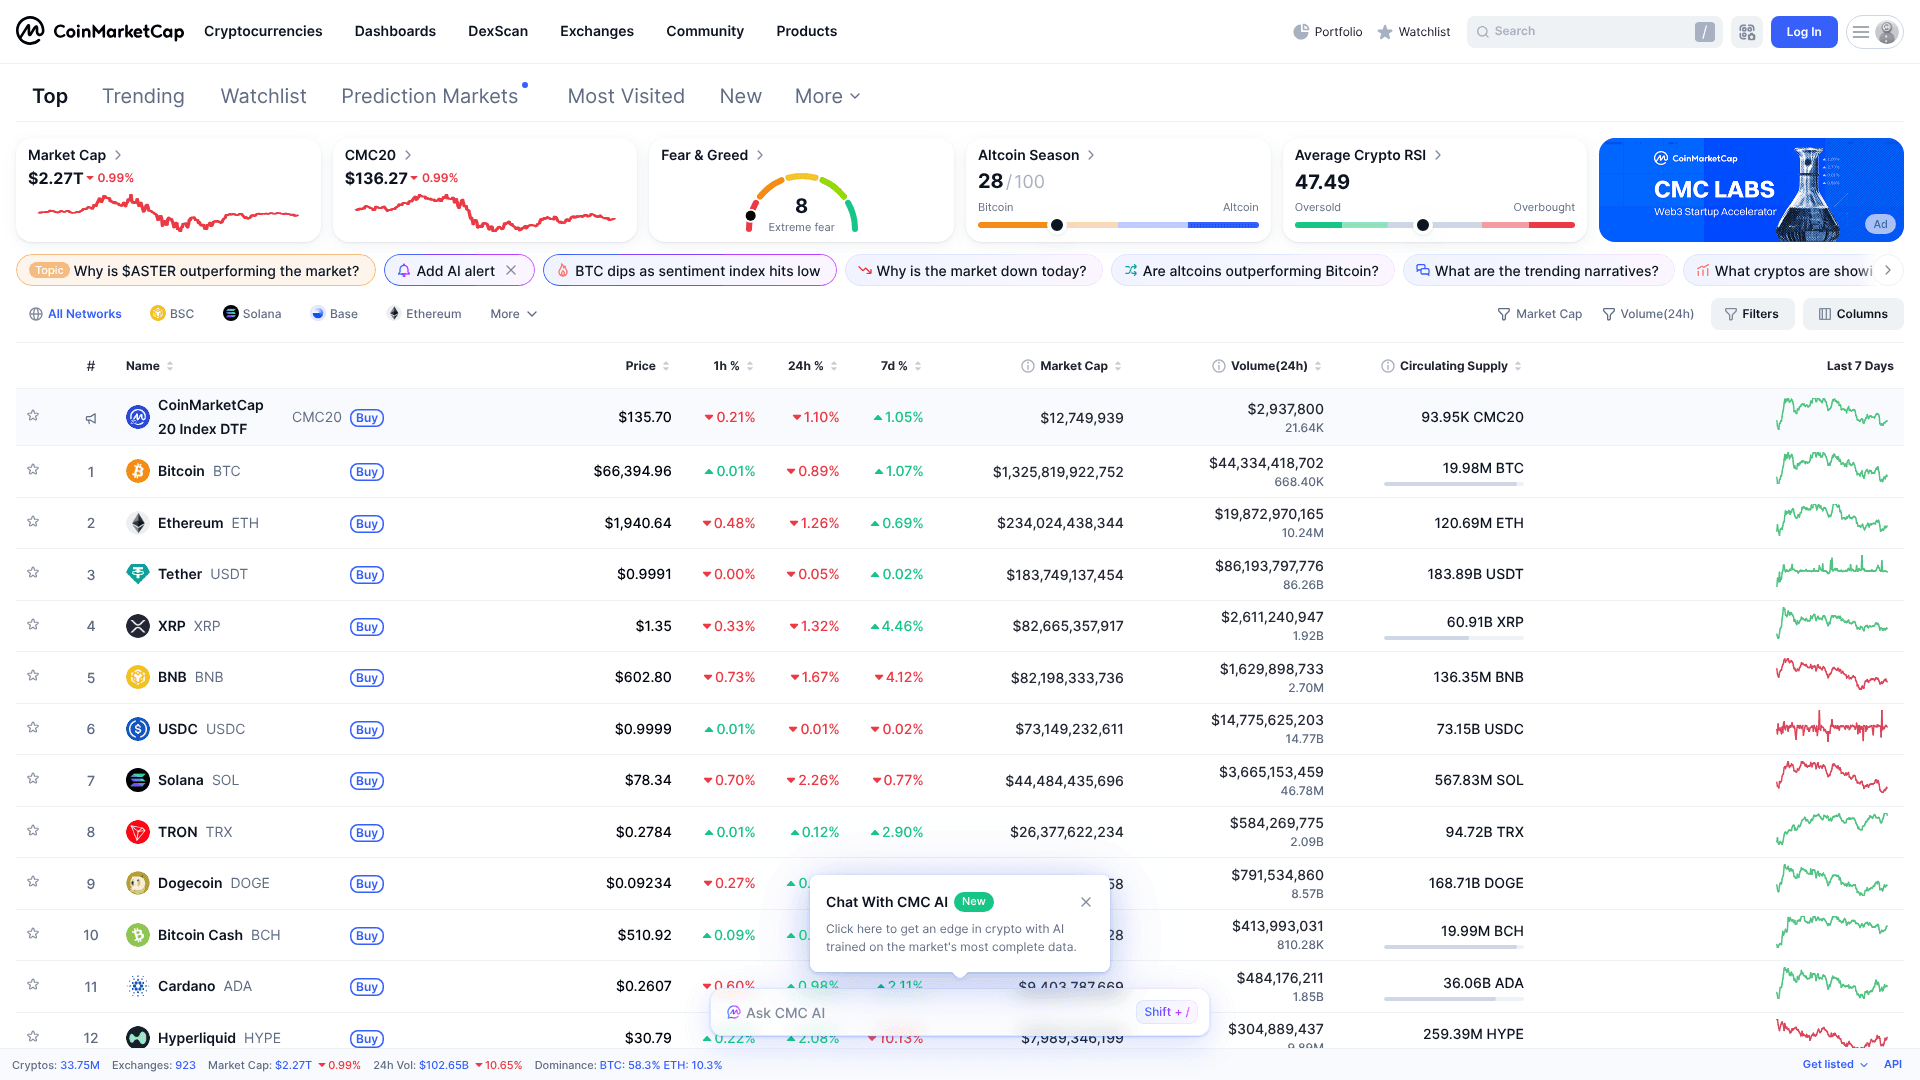Select the BSC network filter
1920x1080 pixels.
[x=172, y=313]
